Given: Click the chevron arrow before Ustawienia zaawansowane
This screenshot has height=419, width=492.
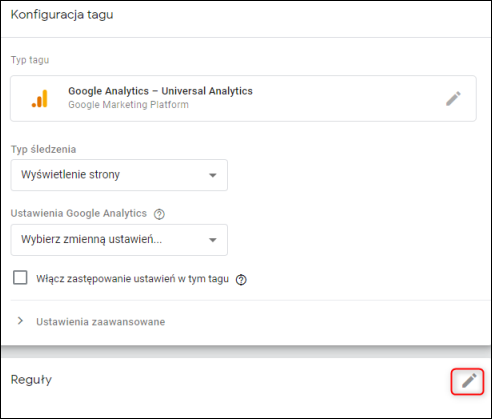Looking at the screenshot, I should click(20, 321).
